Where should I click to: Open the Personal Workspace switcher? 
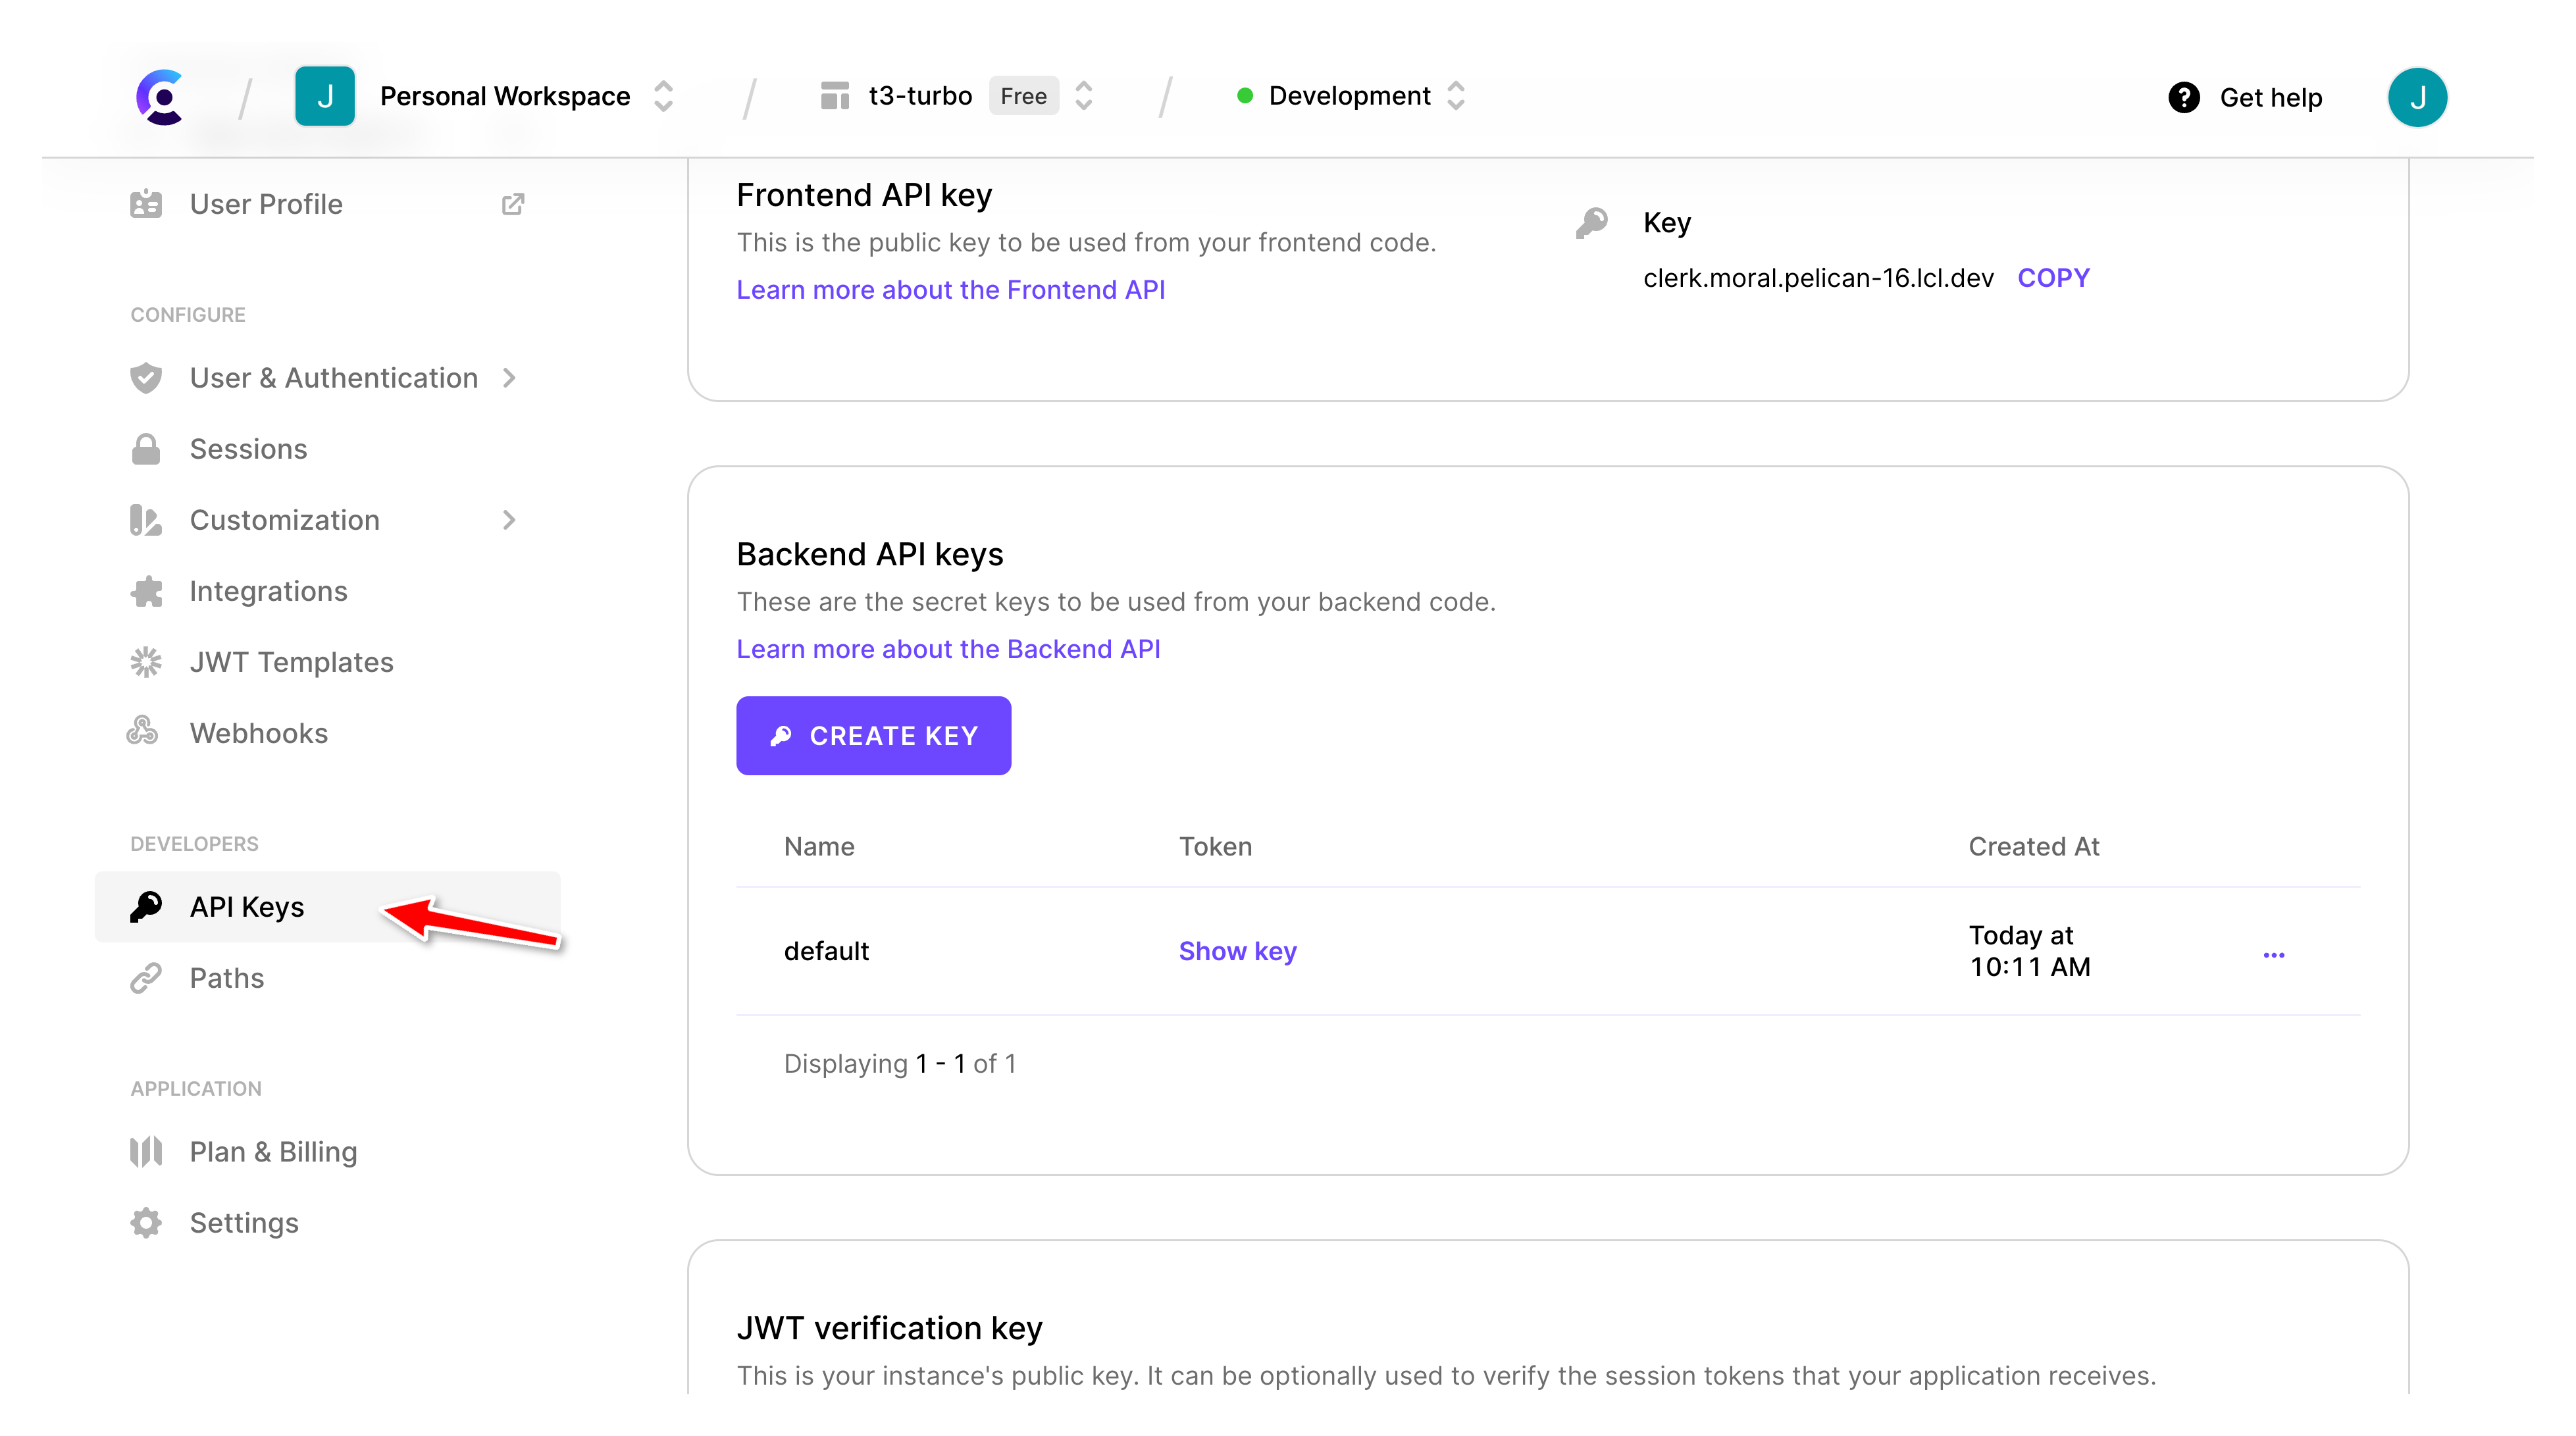pos(663,96)
